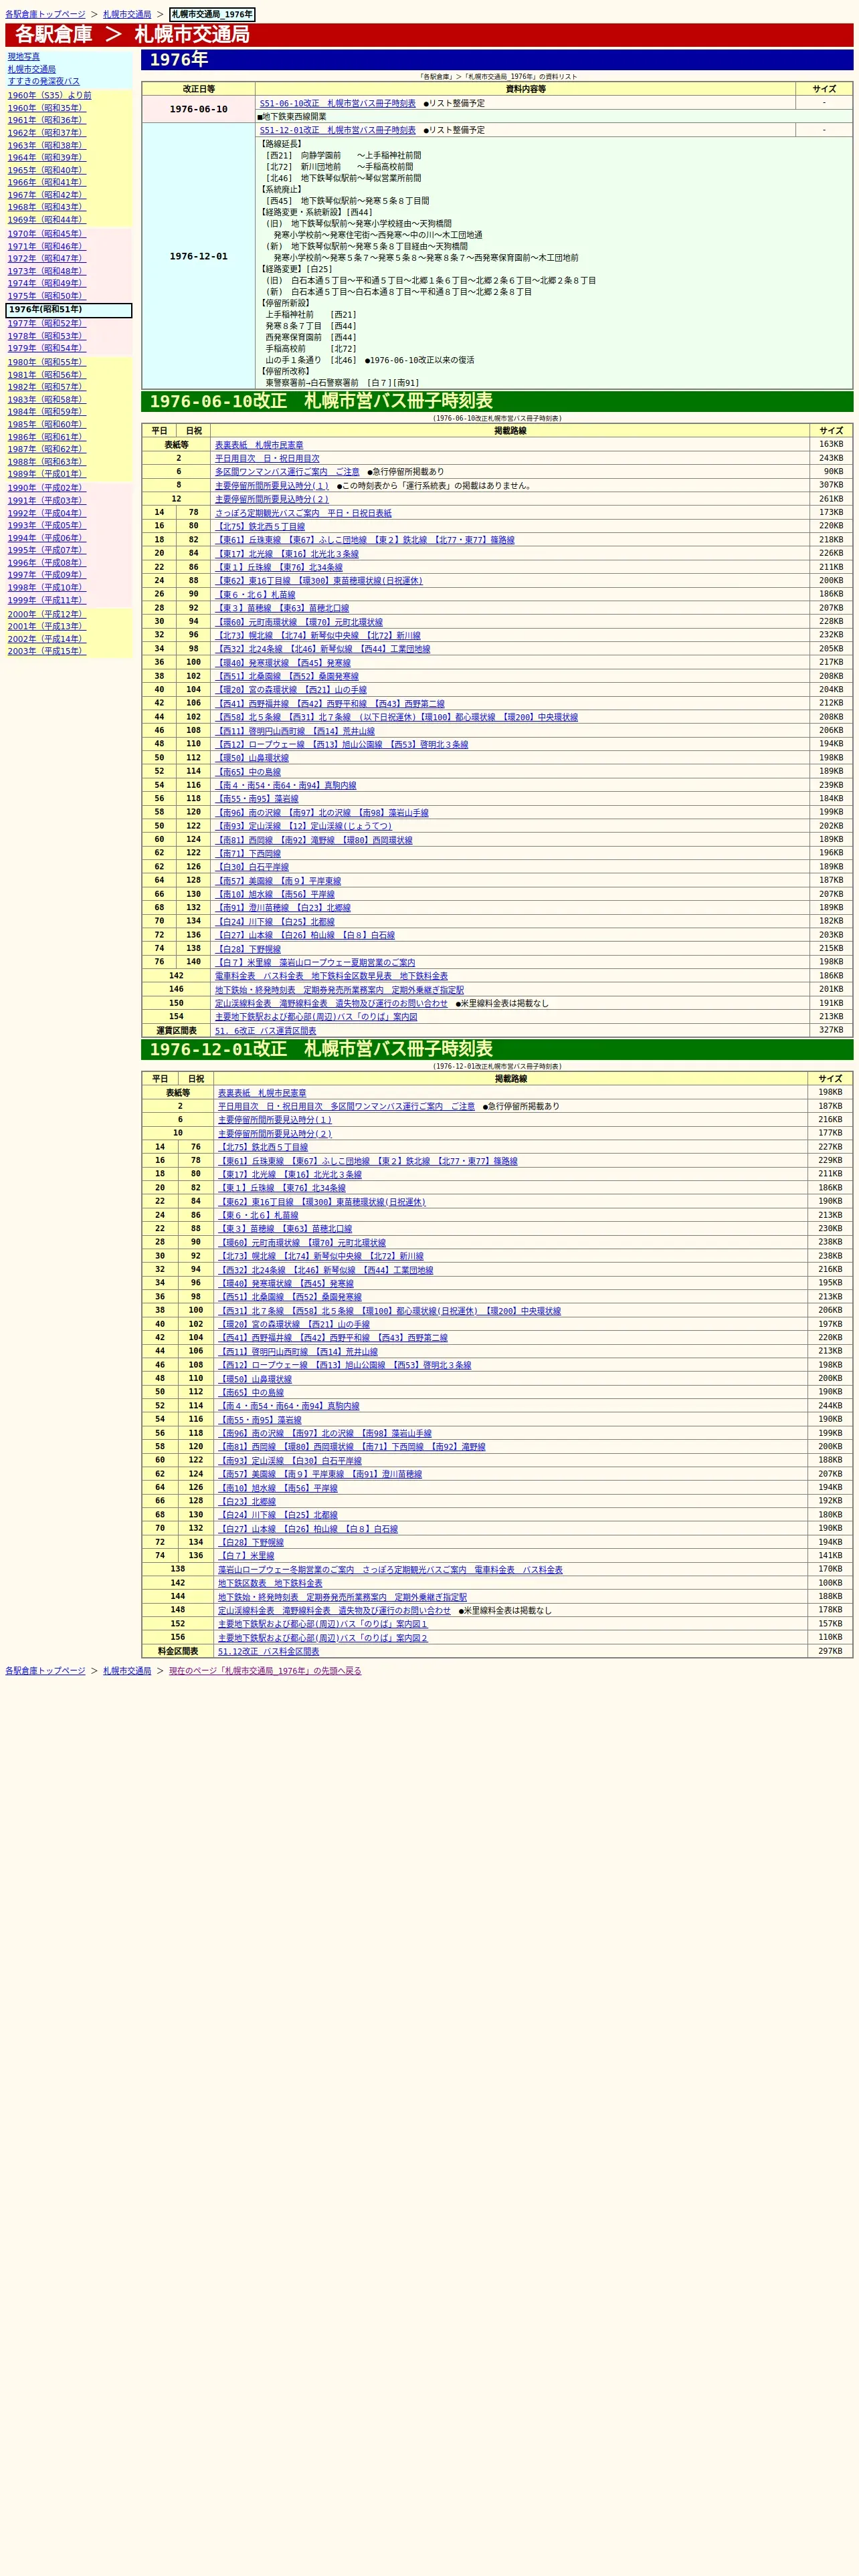Click the 1976-06-10 revision date cell
Image resolution: width=859 pixels, height=2576 pixels.
198,110
